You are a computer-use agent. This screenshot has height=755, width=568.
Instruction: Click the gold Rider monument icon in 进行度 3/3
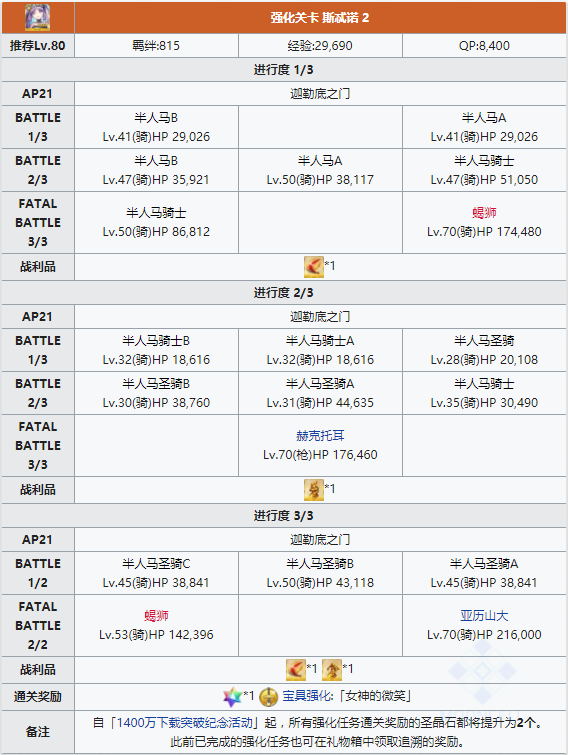point(332,670)
